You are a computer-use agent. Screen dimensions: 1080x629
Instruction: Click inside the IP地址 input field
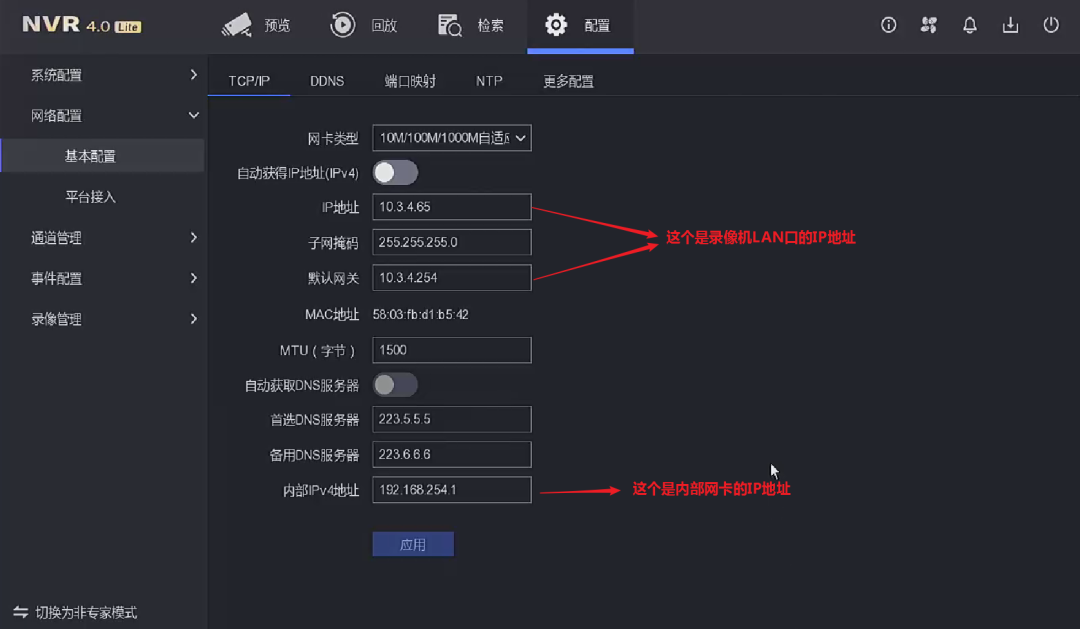coord(451,207)
